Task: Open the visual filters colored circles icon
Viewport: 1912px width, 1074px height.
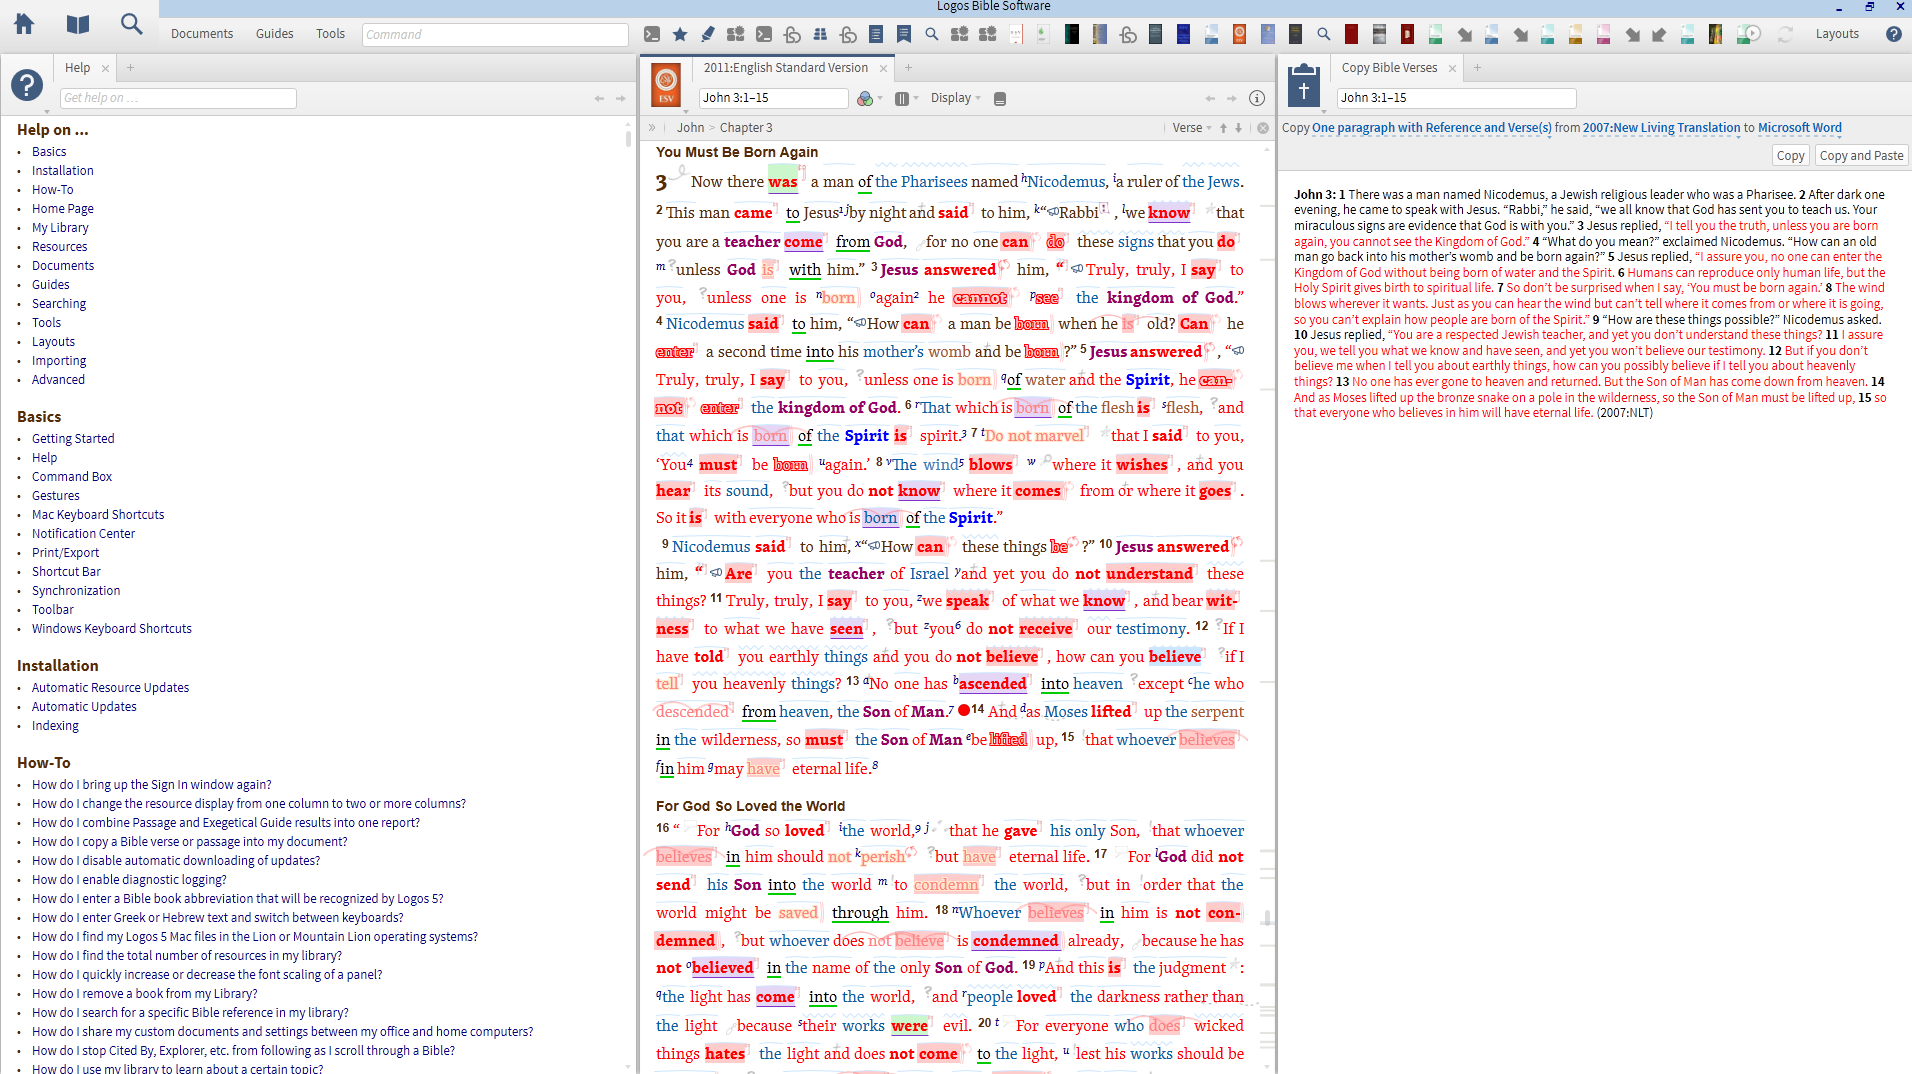Action: coord(864,98)
